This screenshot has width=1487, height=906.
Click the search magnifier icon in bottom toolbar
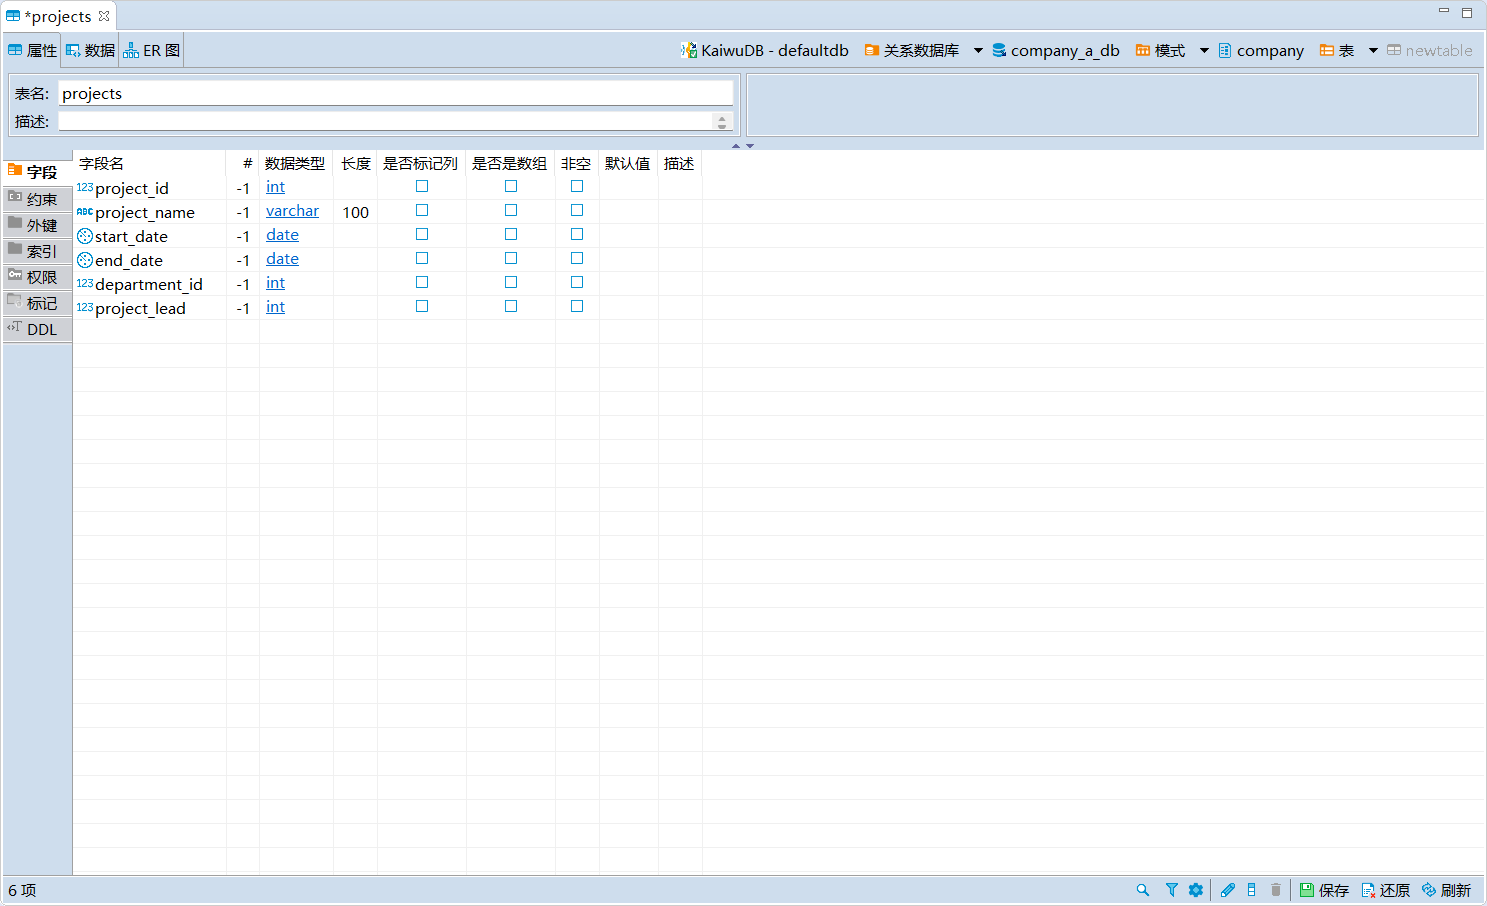pyautogui.click(x=1143, y=890)
